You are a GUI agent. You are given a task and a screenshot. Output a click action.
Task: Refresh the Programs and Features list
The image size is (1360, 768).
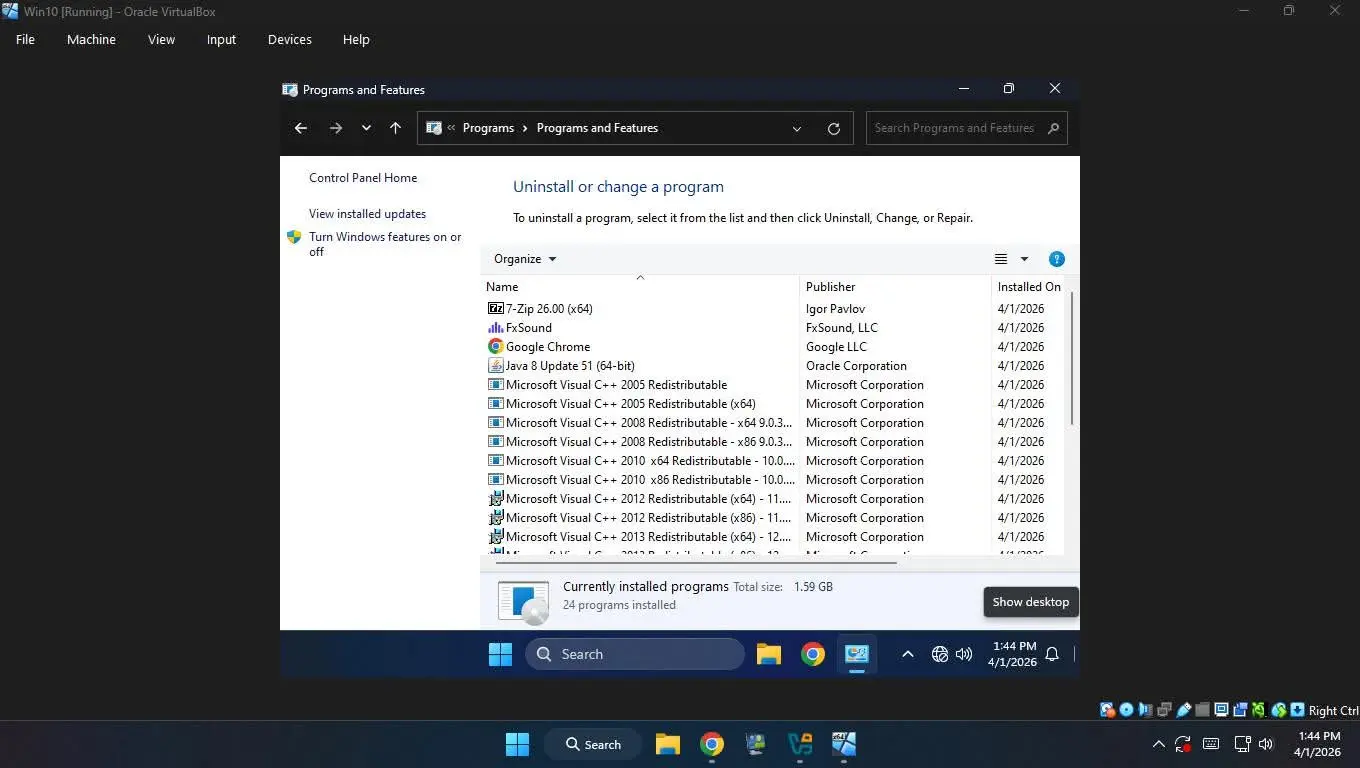tap(834, 128)
